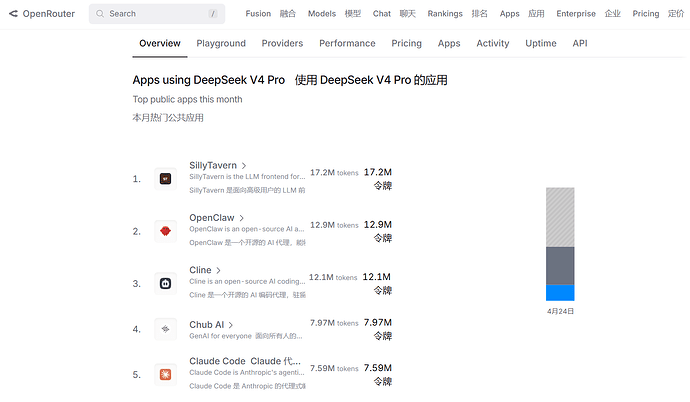Focus the Search input field
This screenshot has width=690, height=402.
click(157, 14)
